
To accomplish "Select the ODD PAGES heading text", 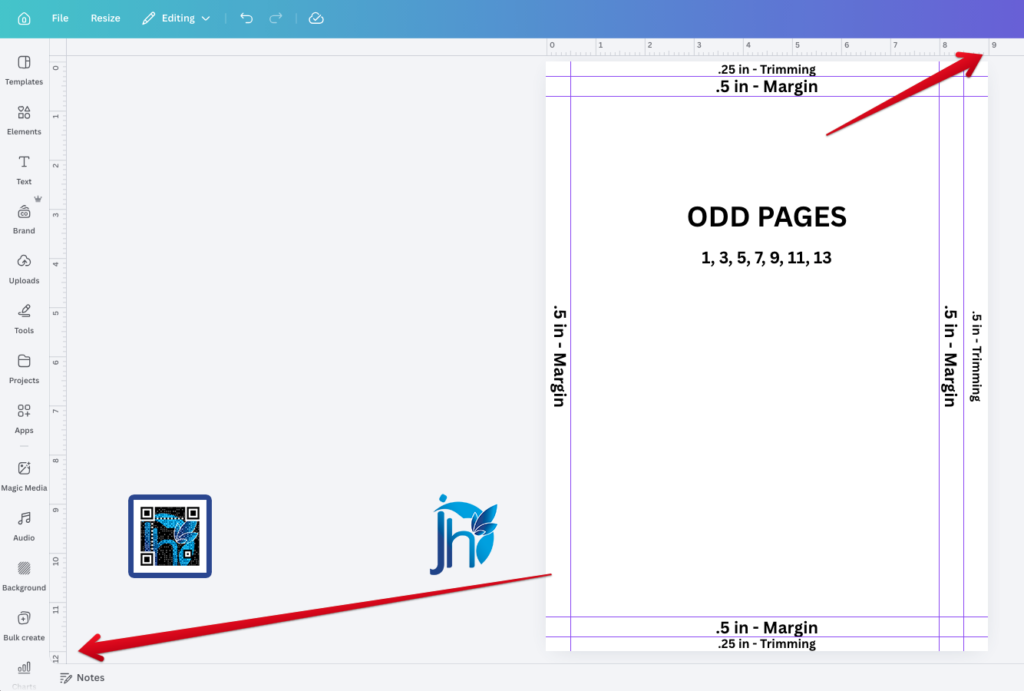I will [766, 217].
